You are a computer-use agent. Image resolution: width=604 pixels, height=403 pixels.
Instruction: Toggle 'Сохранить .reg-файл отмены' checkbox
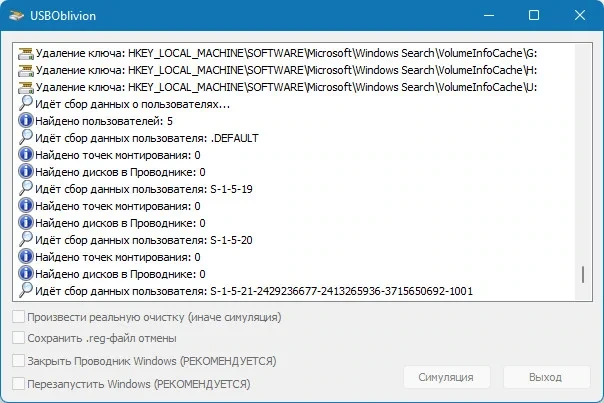(x=18, y=338)
